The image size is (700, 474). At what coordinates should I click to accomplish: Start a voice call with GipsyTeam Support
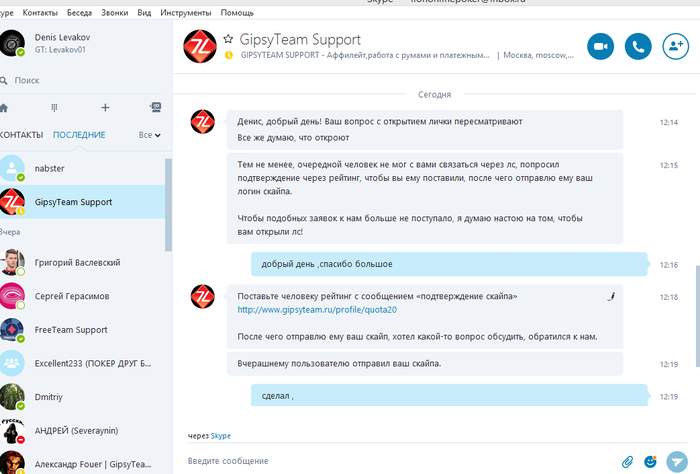pos(638,46)
